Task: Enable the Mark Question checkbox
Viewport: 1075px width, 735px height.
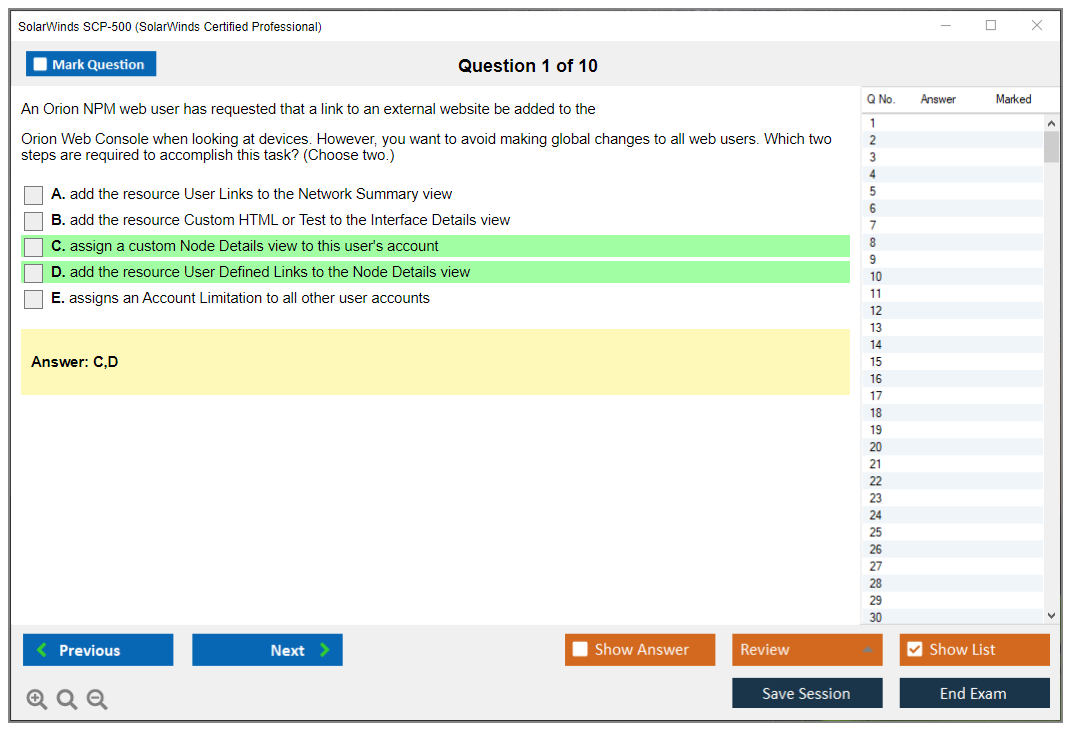Action: click(40, 65)
